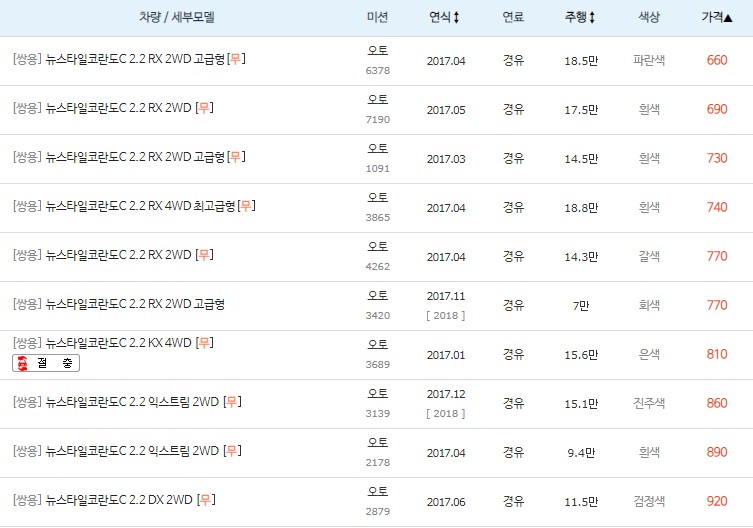Click the 18.8만 mileage value

click(581, 208)
